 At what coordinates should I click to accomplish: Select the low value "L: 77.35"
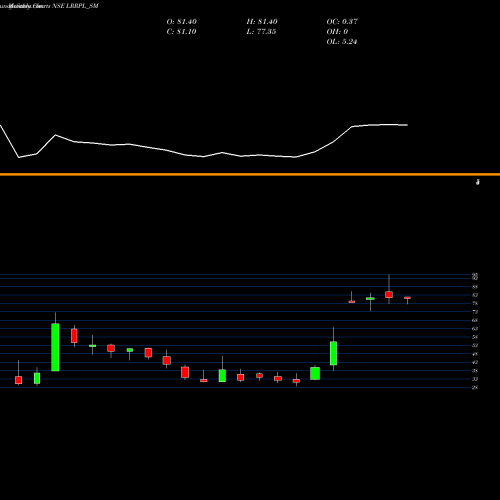261,32
